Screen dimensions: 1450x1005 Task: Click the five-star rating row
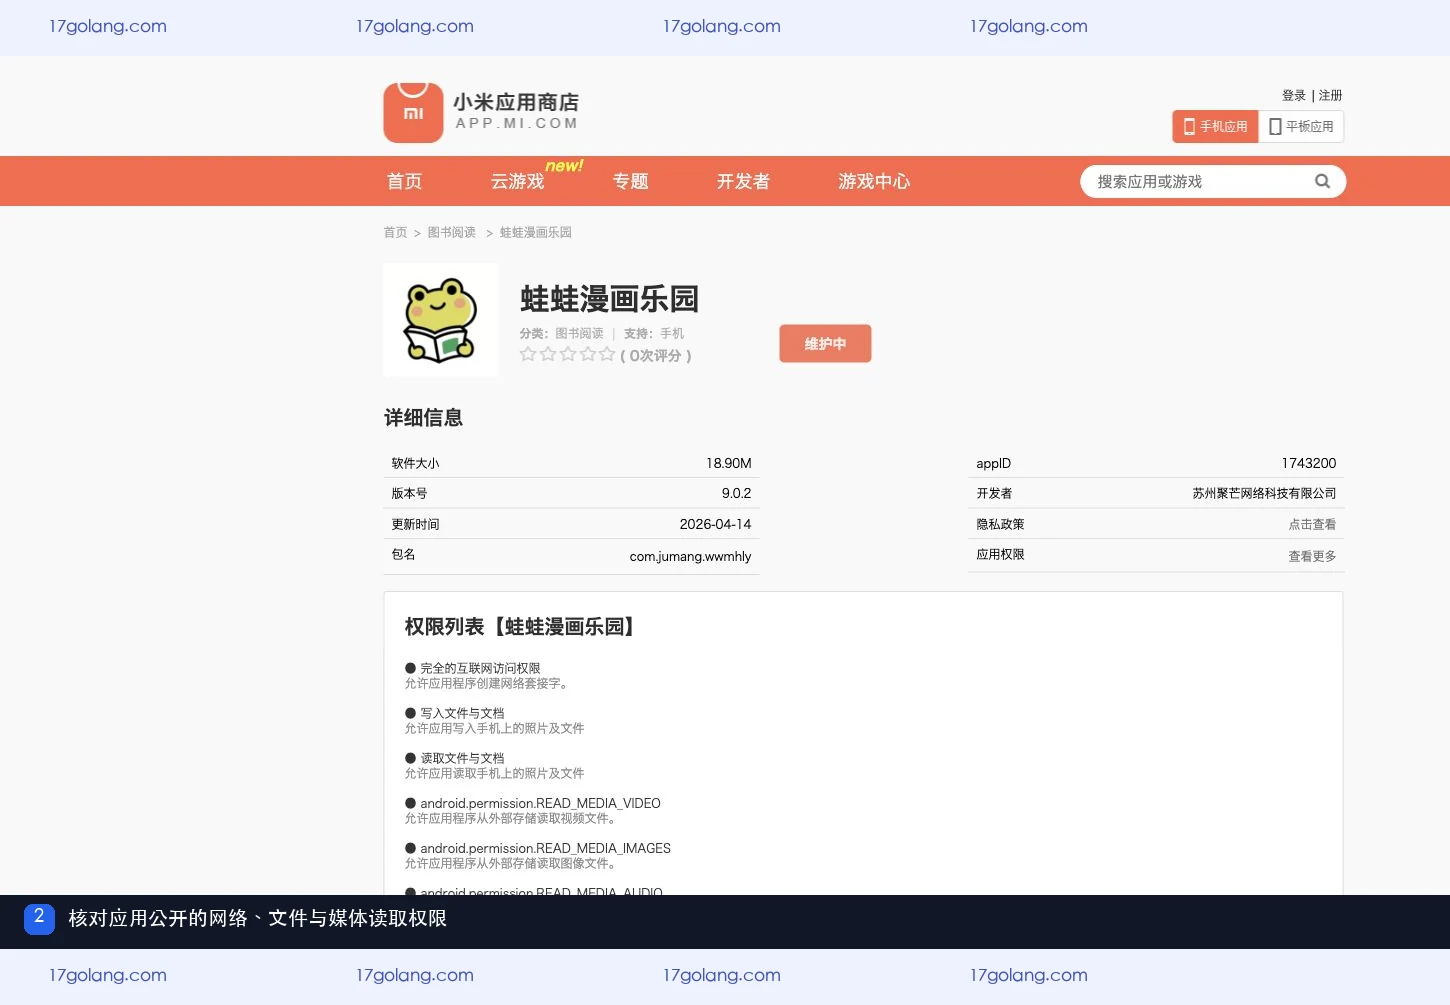tap(567, 354)
